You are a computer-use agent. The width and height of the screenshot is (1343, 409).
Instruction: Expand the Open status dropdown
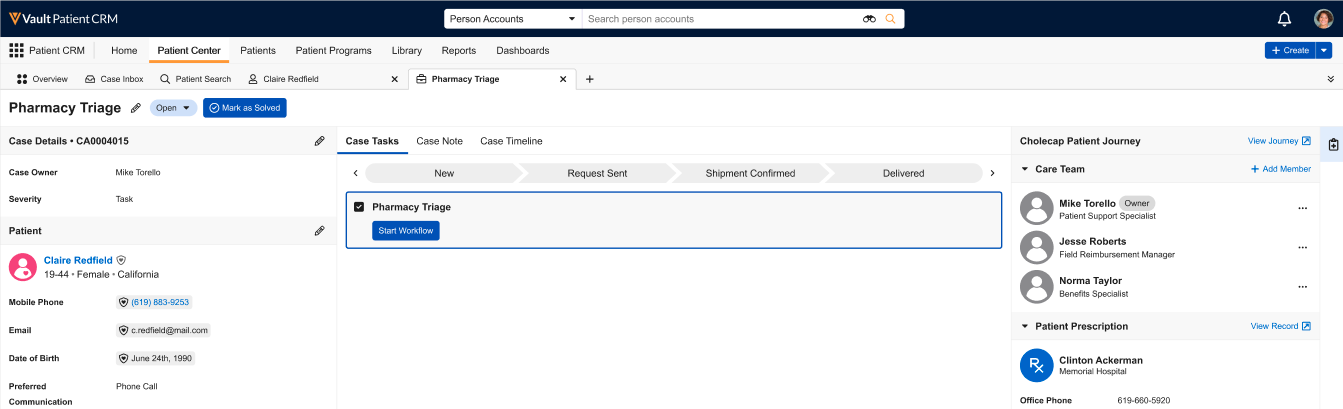(x=173, y=108)
